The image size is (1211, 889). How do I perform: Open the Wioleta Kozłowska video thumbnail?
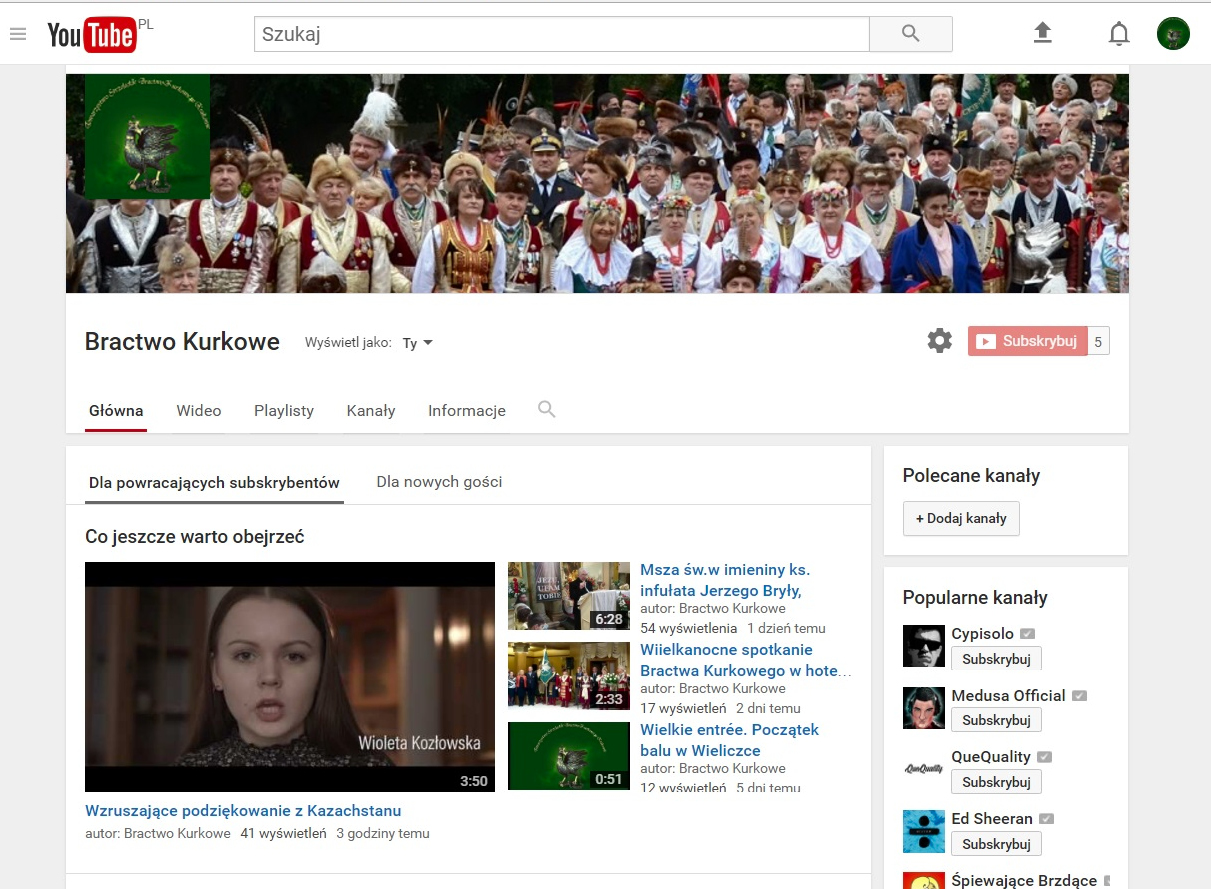click(x=290, y=677)
